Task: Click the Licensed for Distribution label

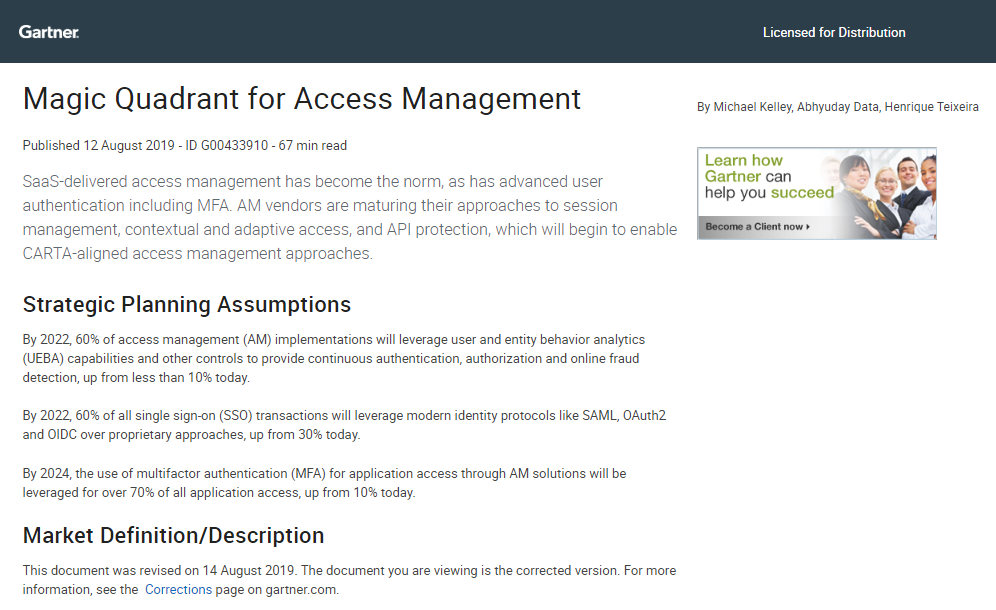Action: tap(834, 32)
